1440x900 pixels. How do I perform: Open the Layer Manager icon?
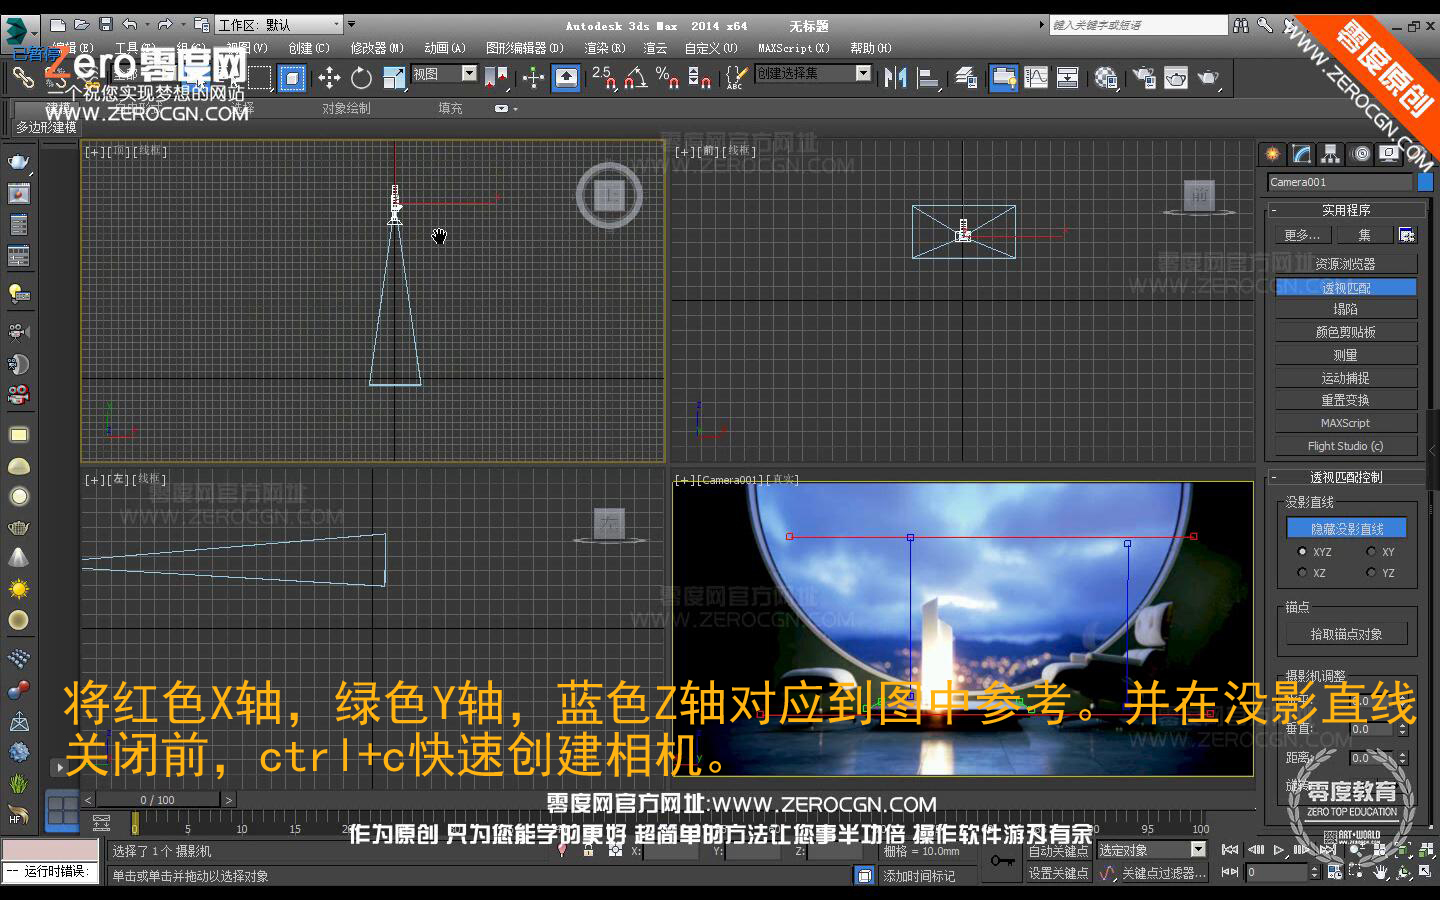pyautogui.click(x=966, y=78)
